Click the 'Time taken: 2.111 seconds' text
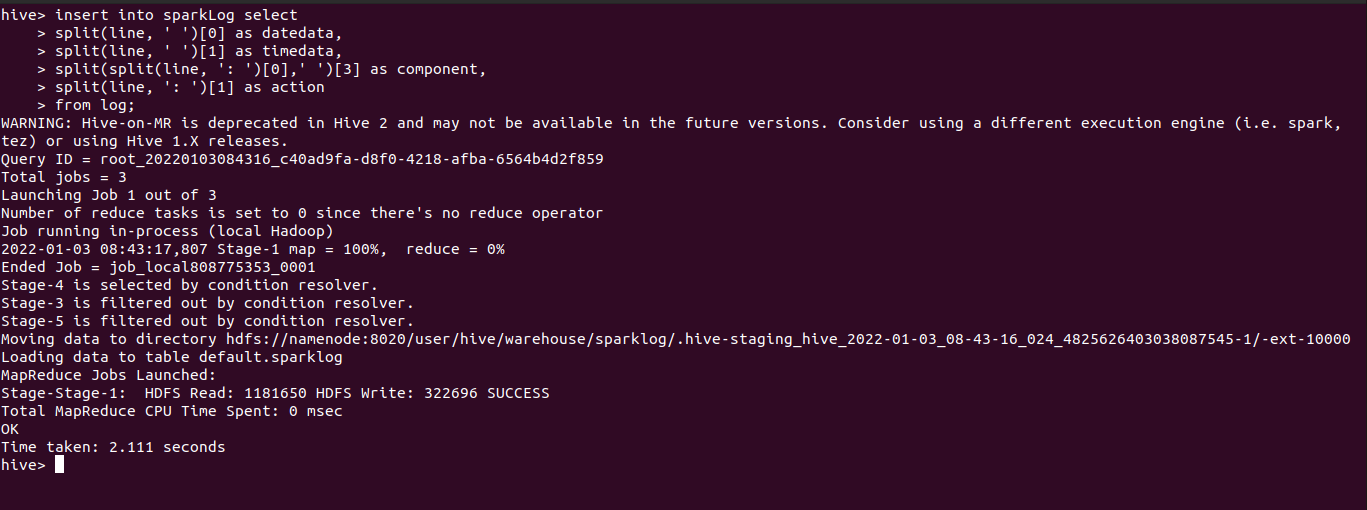Viewport: 1367px width, 510px height. (x=113, y=447)
